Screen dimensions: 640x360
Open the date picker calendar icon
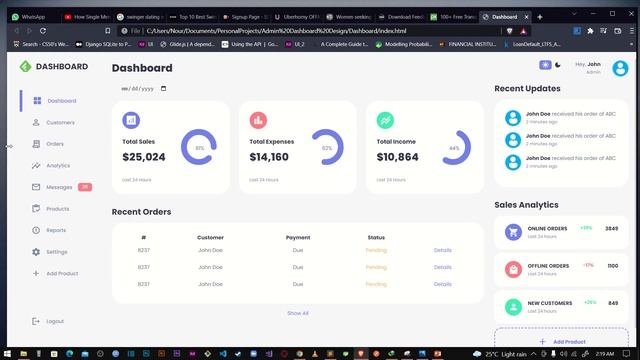[163, 89]
